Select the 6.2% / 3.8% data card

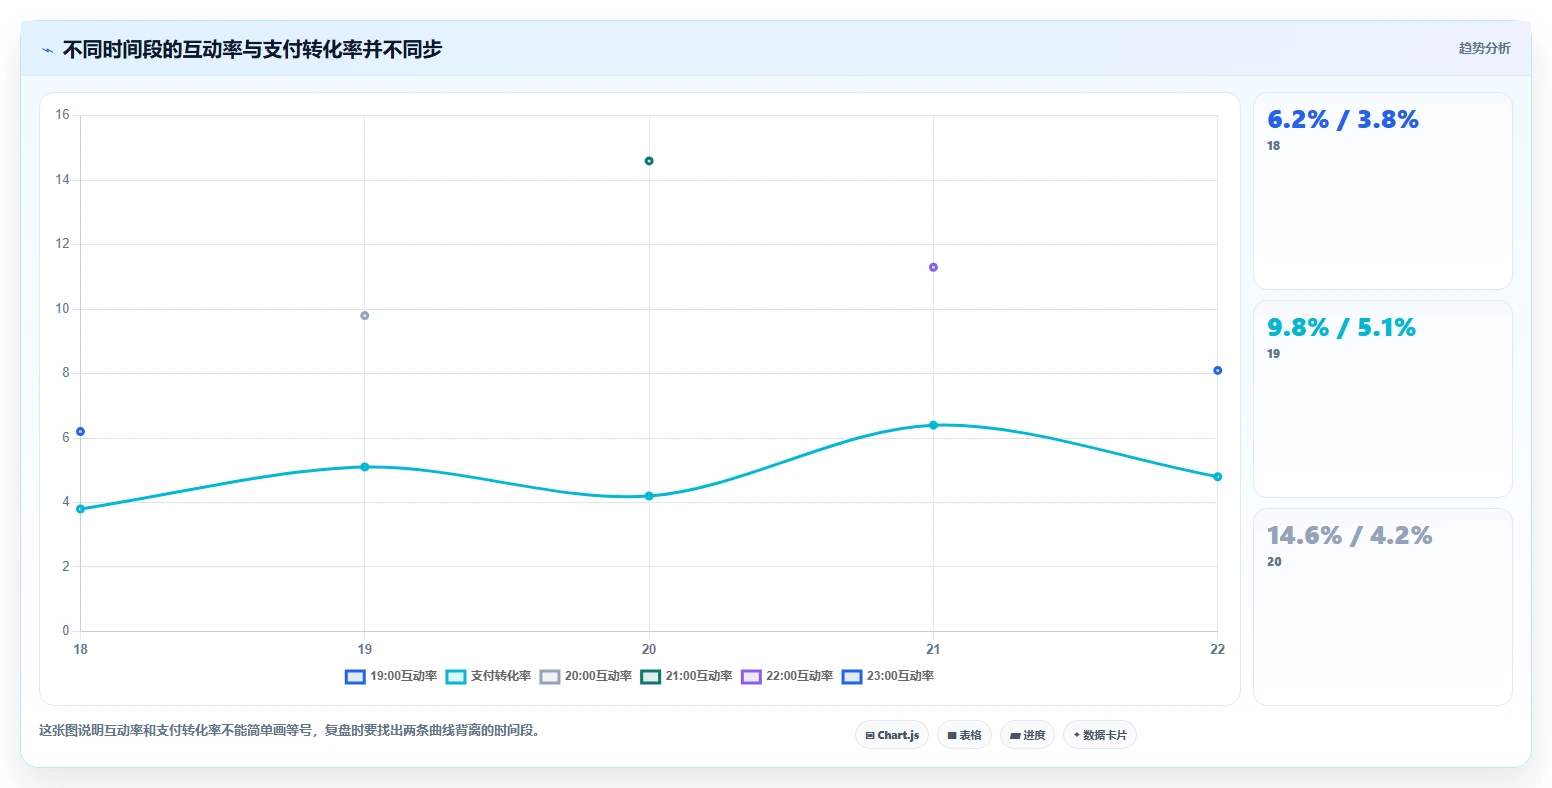coord(1382,191)
